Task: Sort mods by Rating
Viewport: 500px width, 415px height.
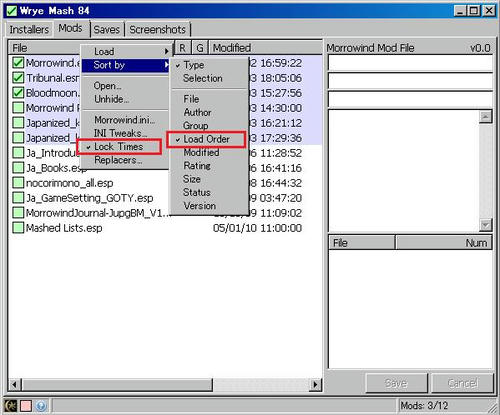Action: click(209, 166)
